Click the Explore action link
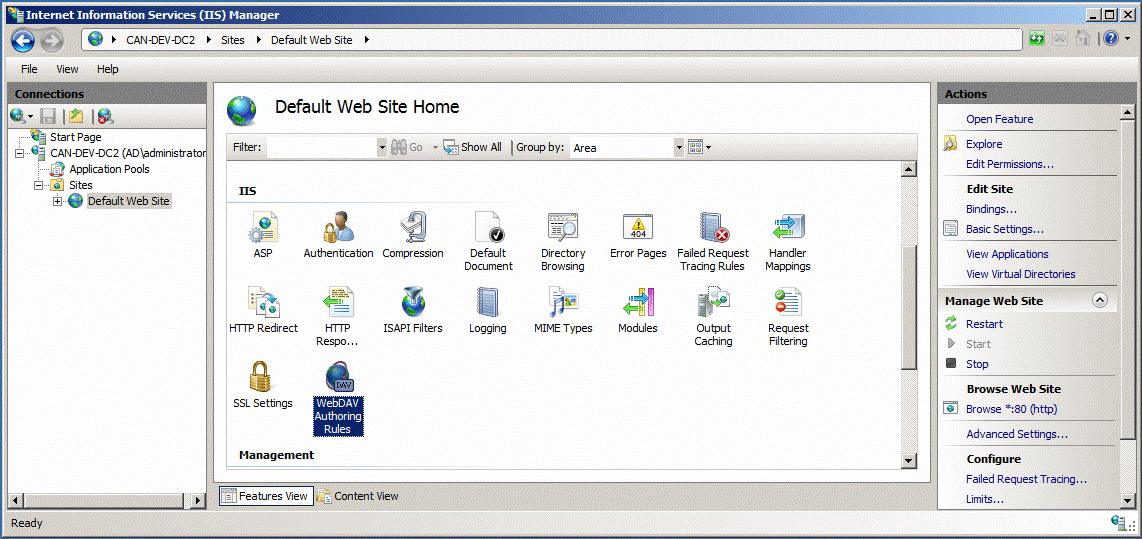 [x=984, y=144]
